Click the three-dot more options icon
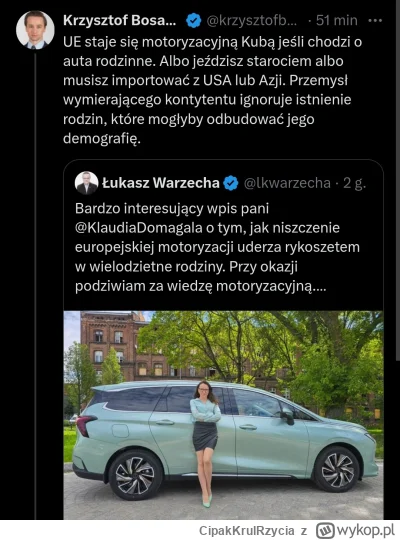 click(x=375, y=21)
